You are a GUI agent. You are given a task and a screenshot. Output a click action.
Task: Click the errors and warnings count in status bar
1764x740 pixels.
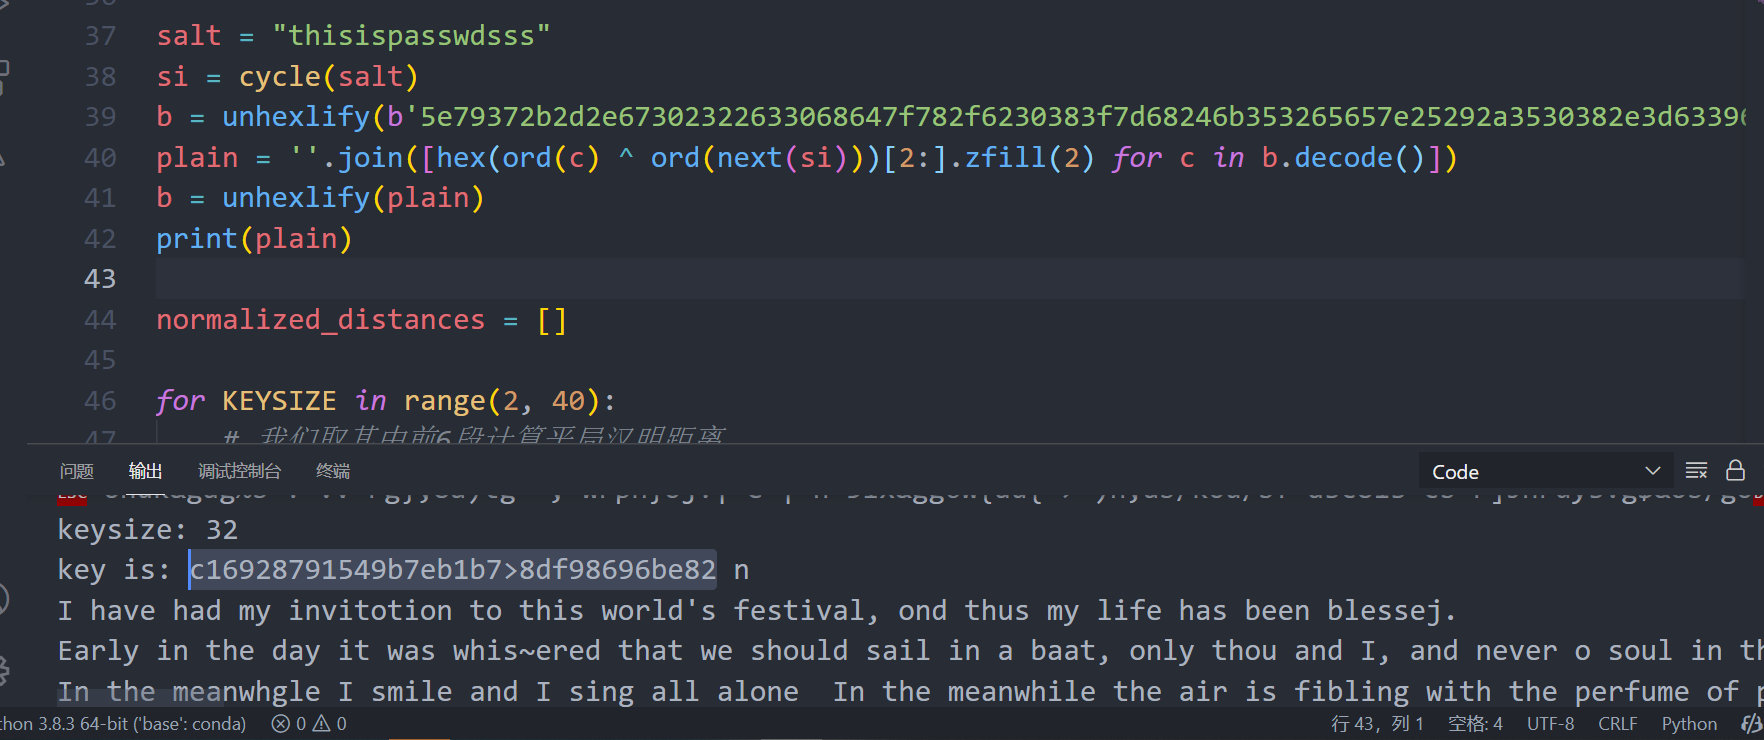309,723
